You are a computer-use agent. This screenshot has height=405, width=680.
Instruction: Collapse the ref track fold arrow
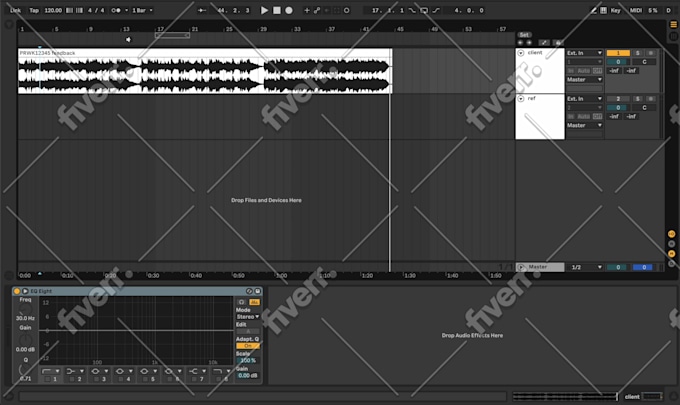pyautogui.click(x=521, y=99)
